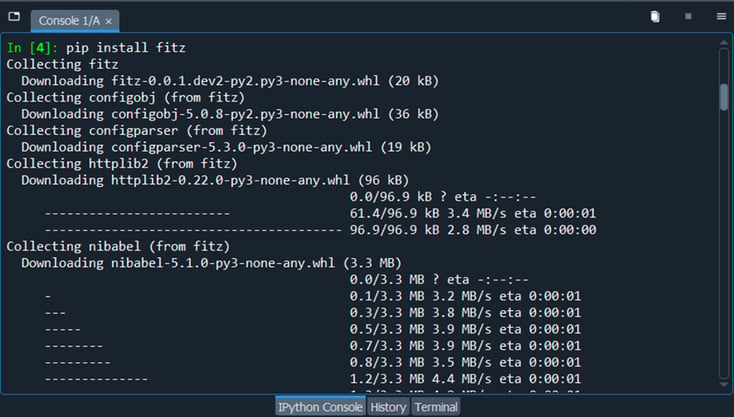Click the '0.7/3.3 MB 3.9 MB/s' progress line
Viewport: 734px width, 417px height.
coord(313,346)
